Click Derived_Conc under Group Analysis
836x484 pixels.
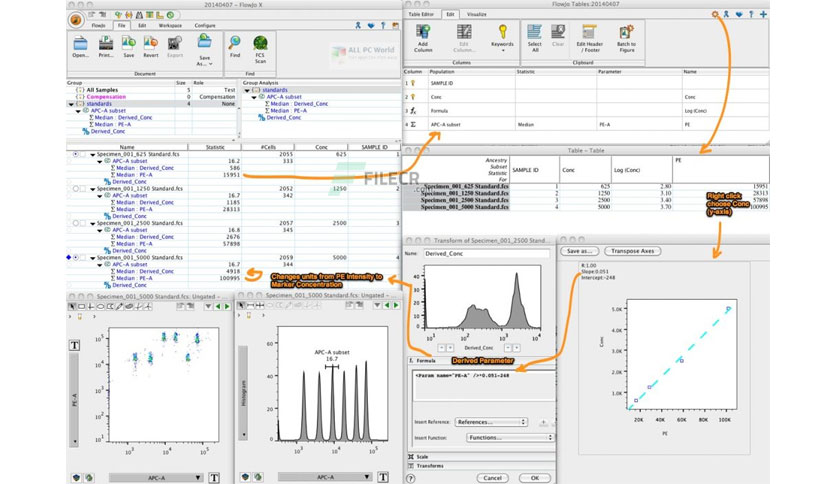tap(284, 117)
